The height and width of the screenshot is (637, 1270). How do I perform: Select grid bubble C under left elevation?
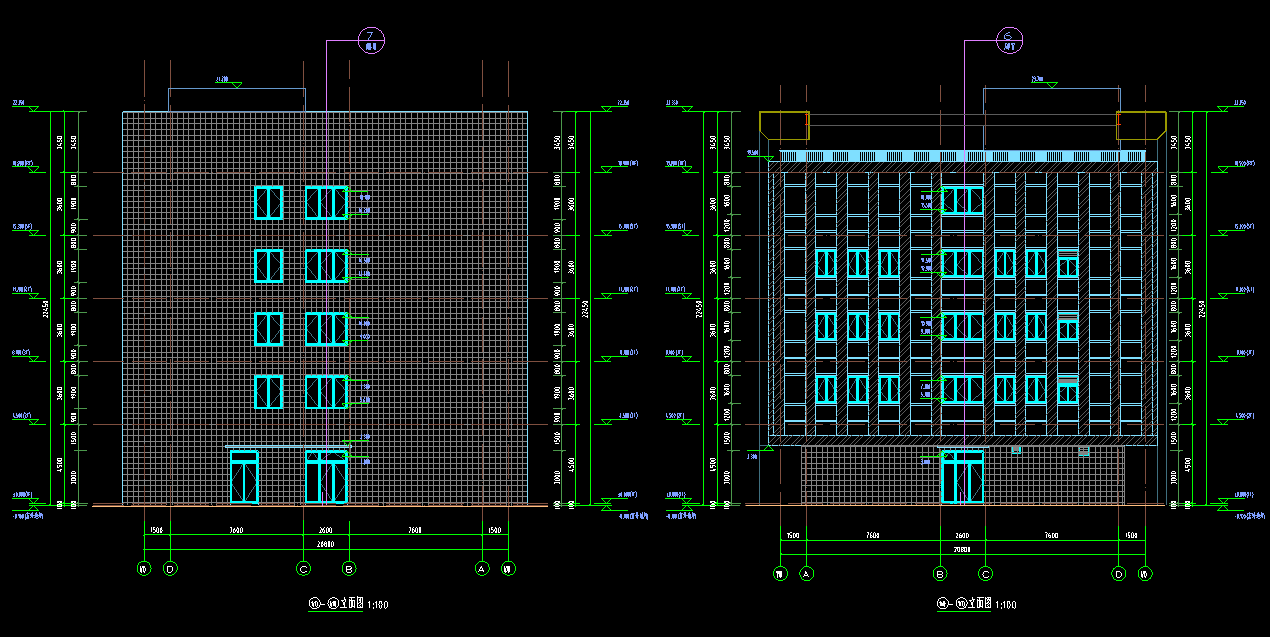click(x=304, y=569)
